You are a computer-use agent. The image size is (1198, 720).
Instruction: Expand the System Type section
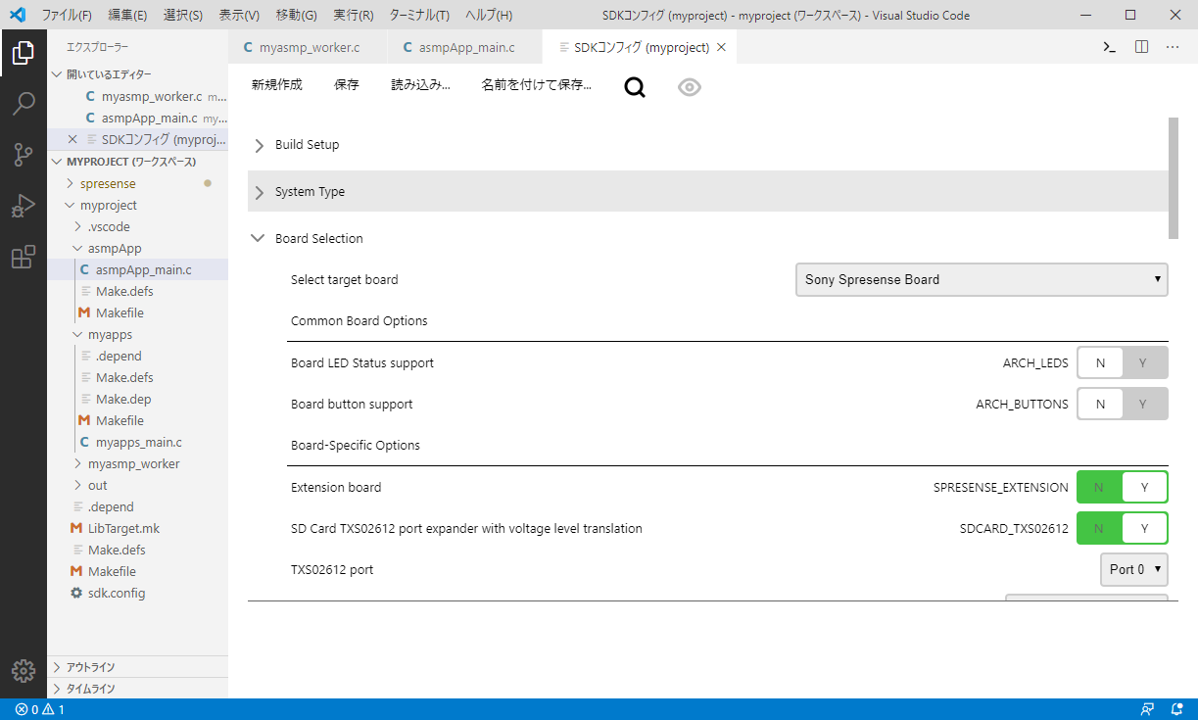pyautogui.click(x=259, y=192)
